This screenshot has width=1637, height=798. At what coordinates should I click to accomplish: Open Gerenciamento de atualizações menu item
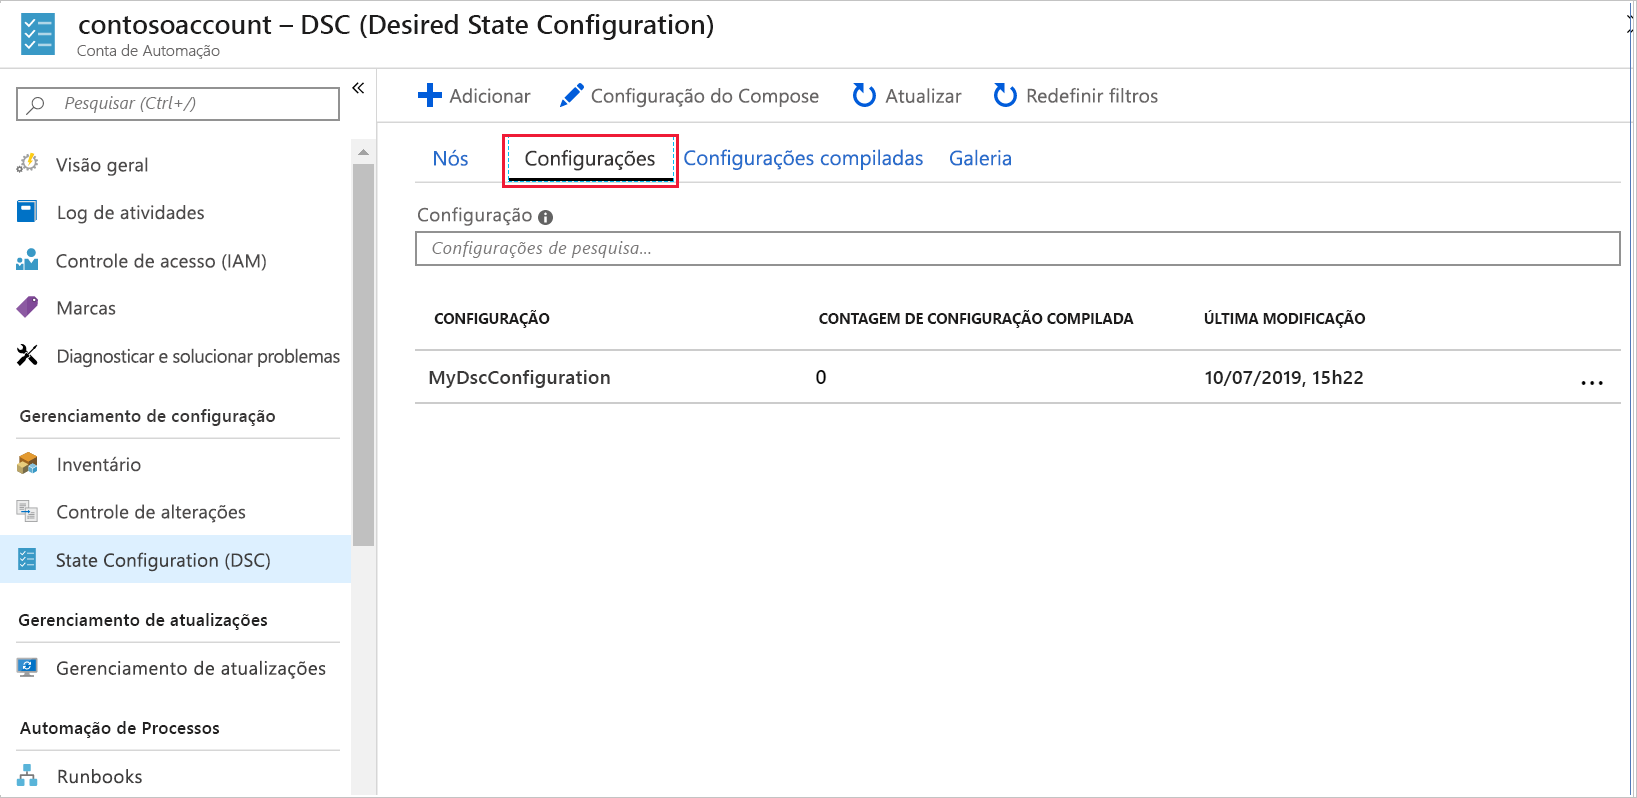coord(191,669)
